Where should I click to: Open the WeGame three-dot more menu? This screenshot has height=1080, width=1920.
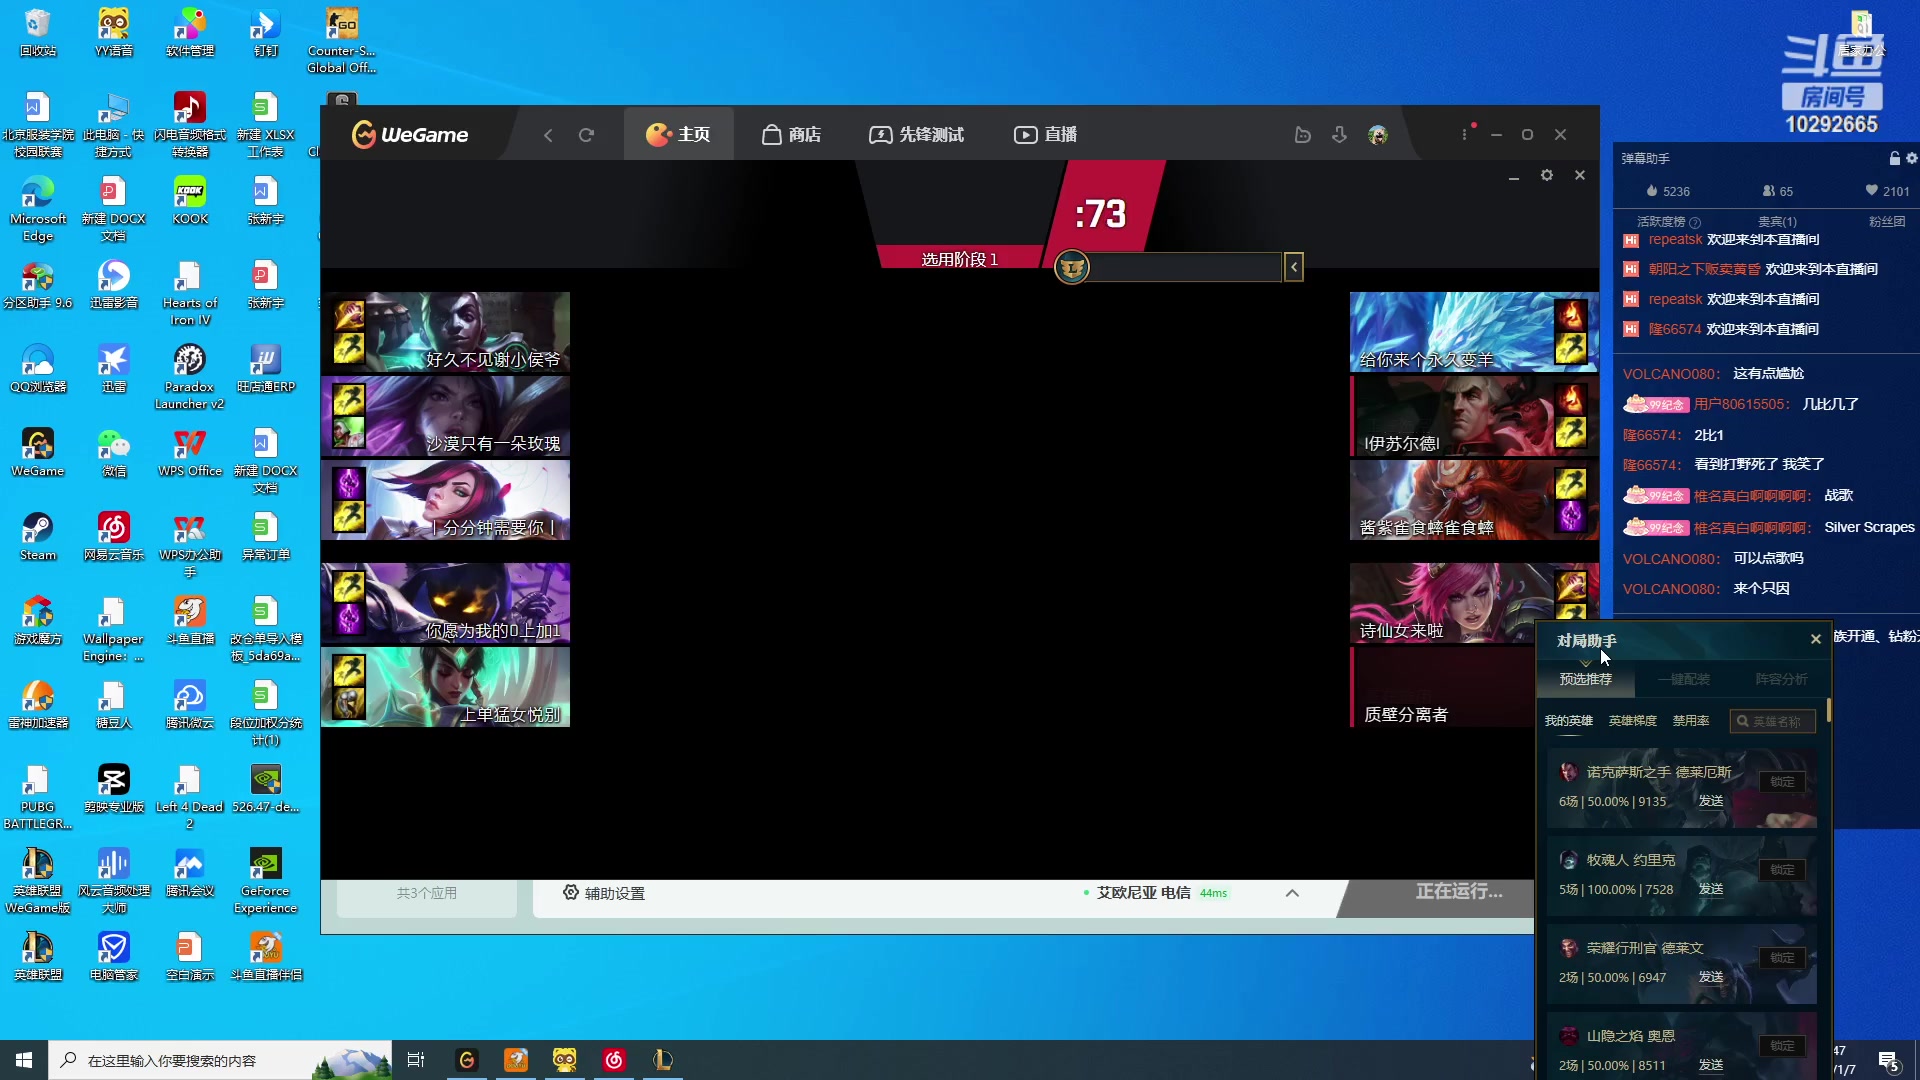tap(1465, 134)
